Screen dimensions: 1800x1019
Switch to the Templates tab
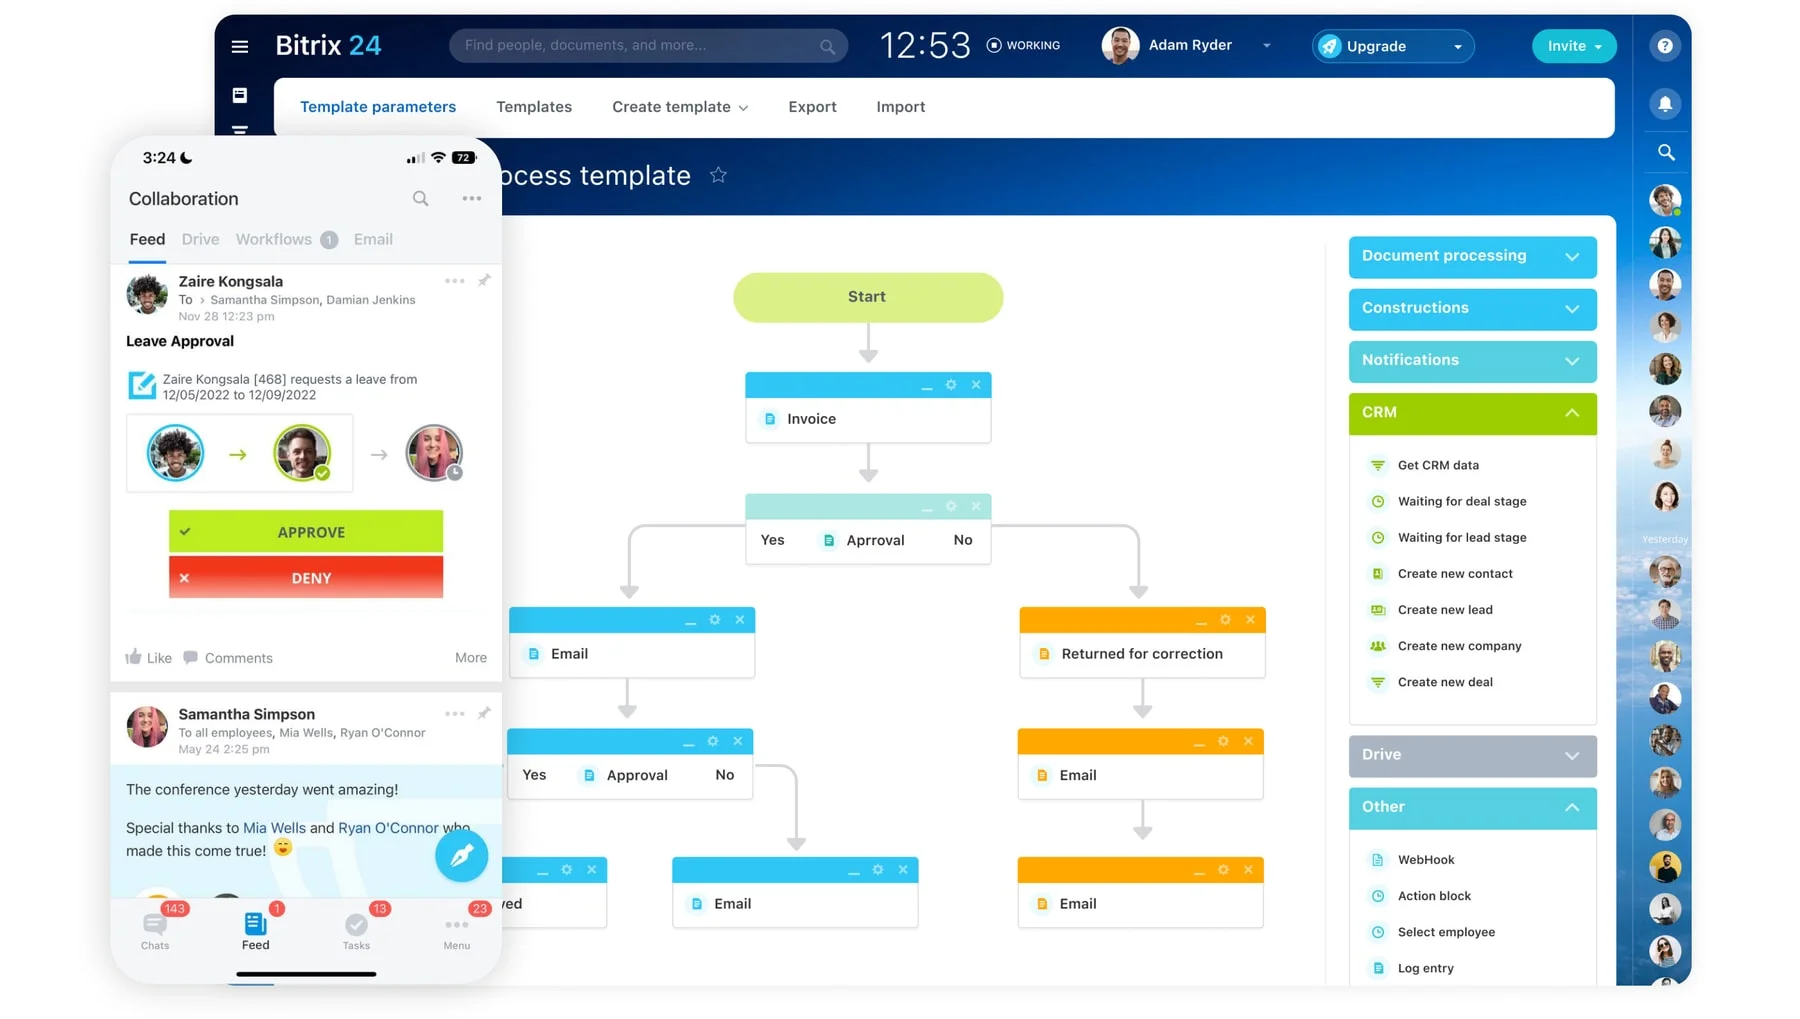534,107
